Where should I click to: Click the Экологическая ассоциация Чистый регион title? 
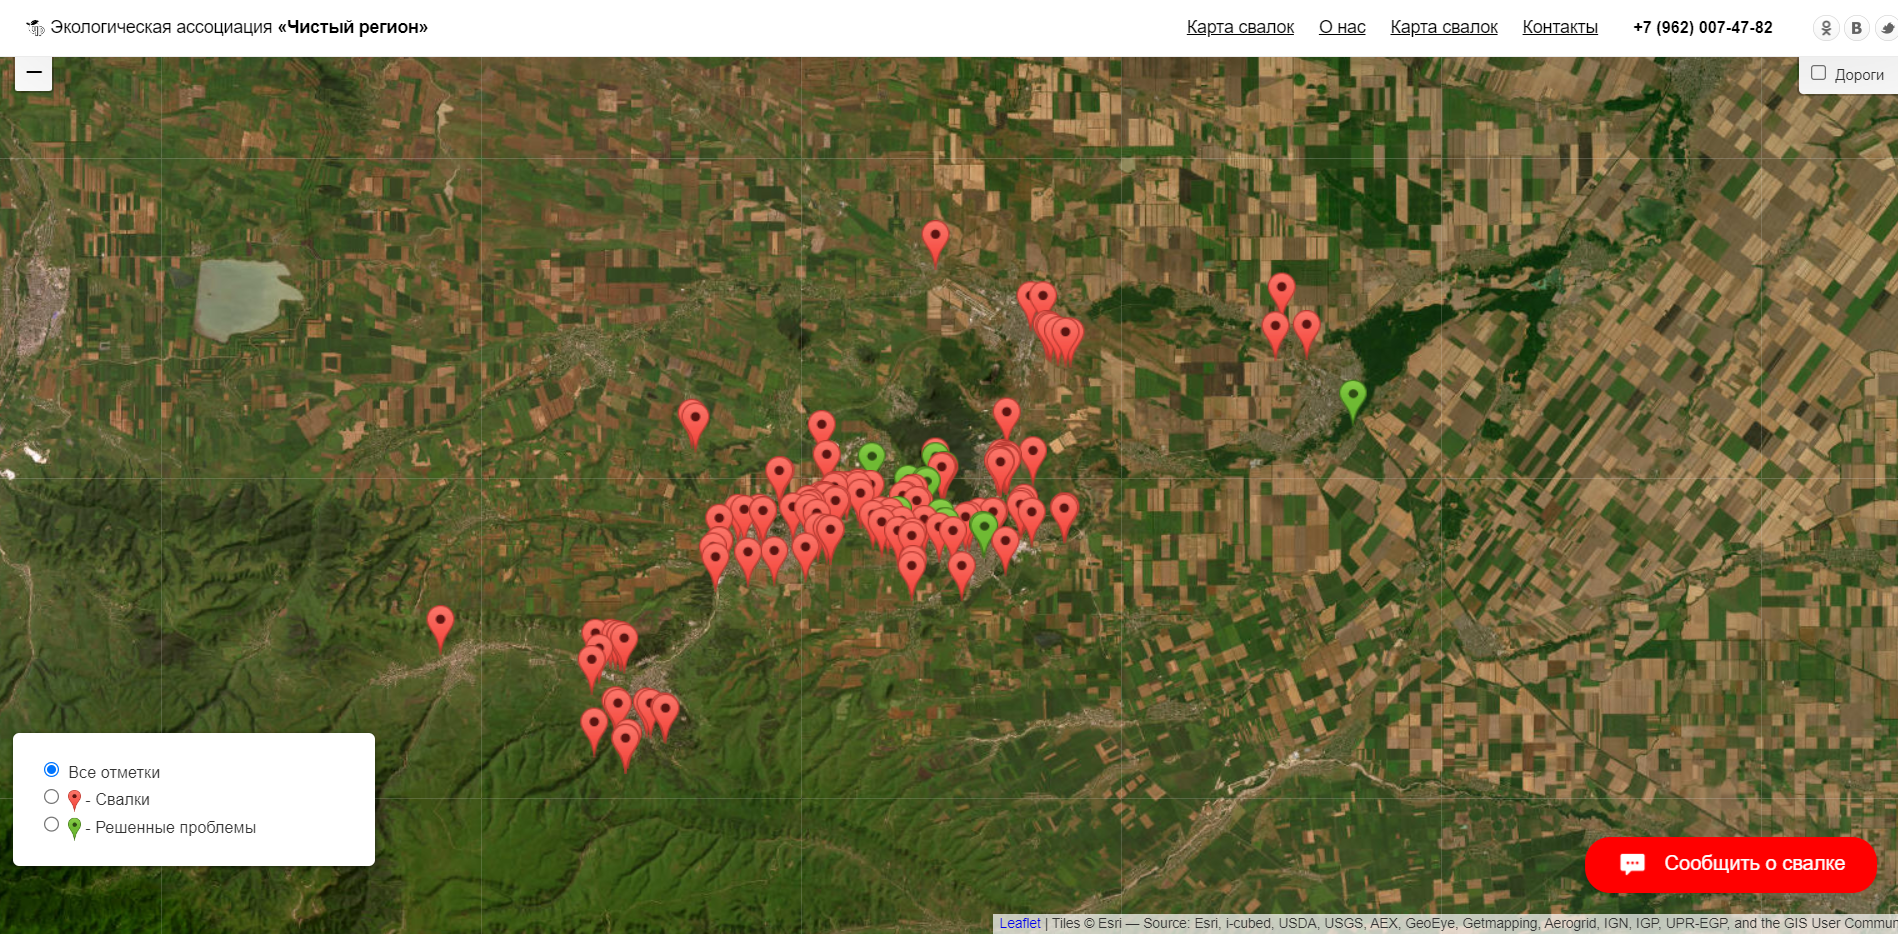(239, 27)
